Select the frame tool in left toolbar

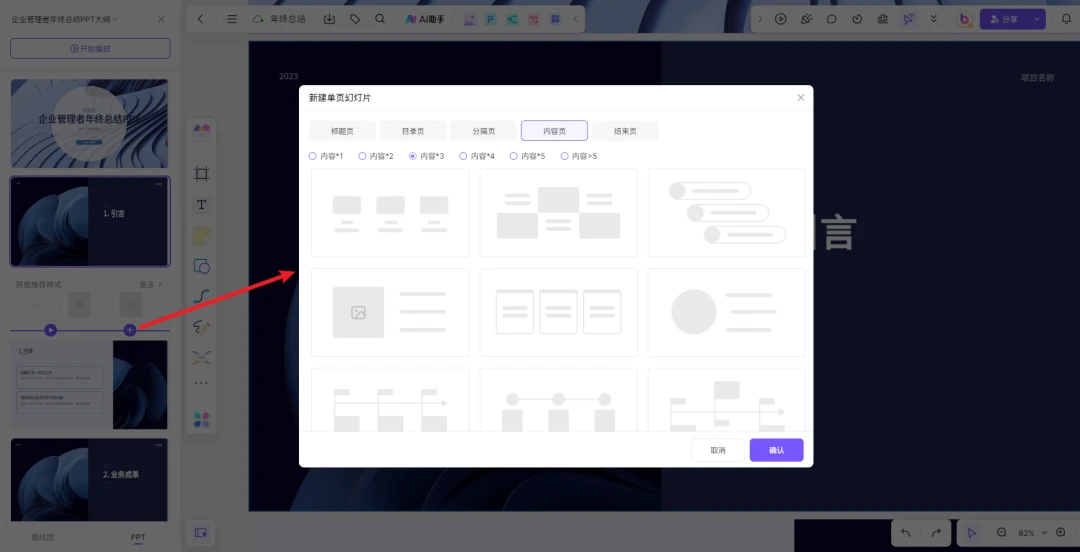point(201,174)
